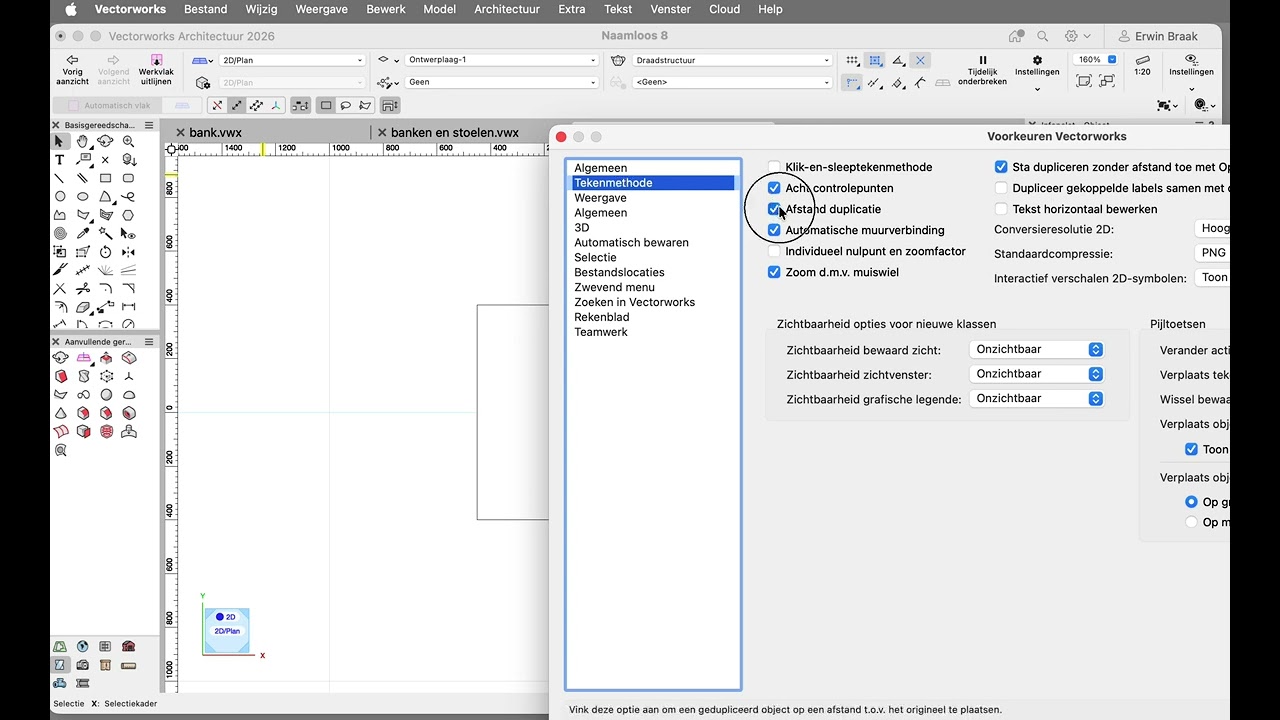Select the Sphere tool in Aanvullende palette
The image size is (1280, 720).
106,394
